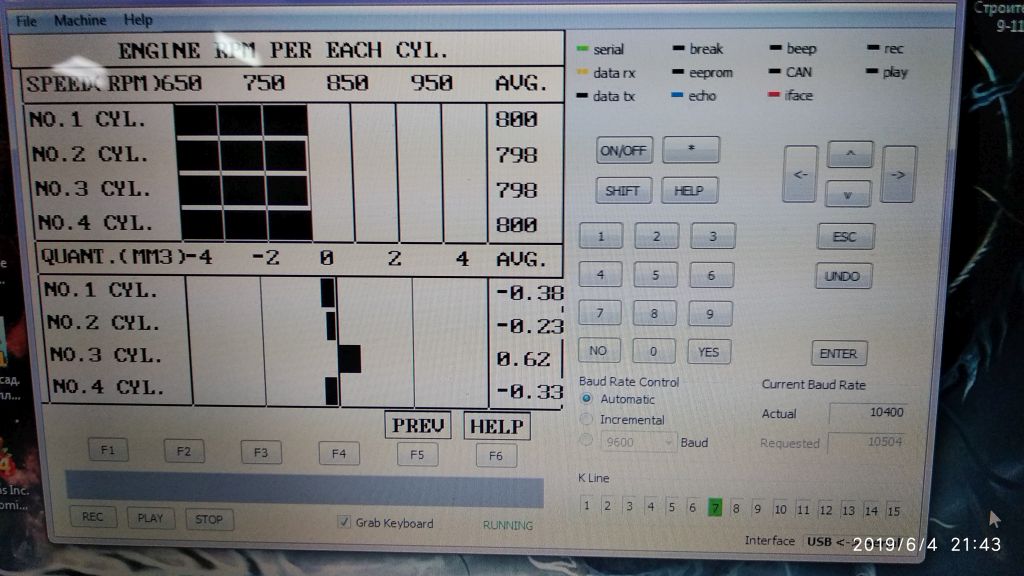Click the STOP playback button
This screenshot has width=1024, height=576.
[209, 519]
